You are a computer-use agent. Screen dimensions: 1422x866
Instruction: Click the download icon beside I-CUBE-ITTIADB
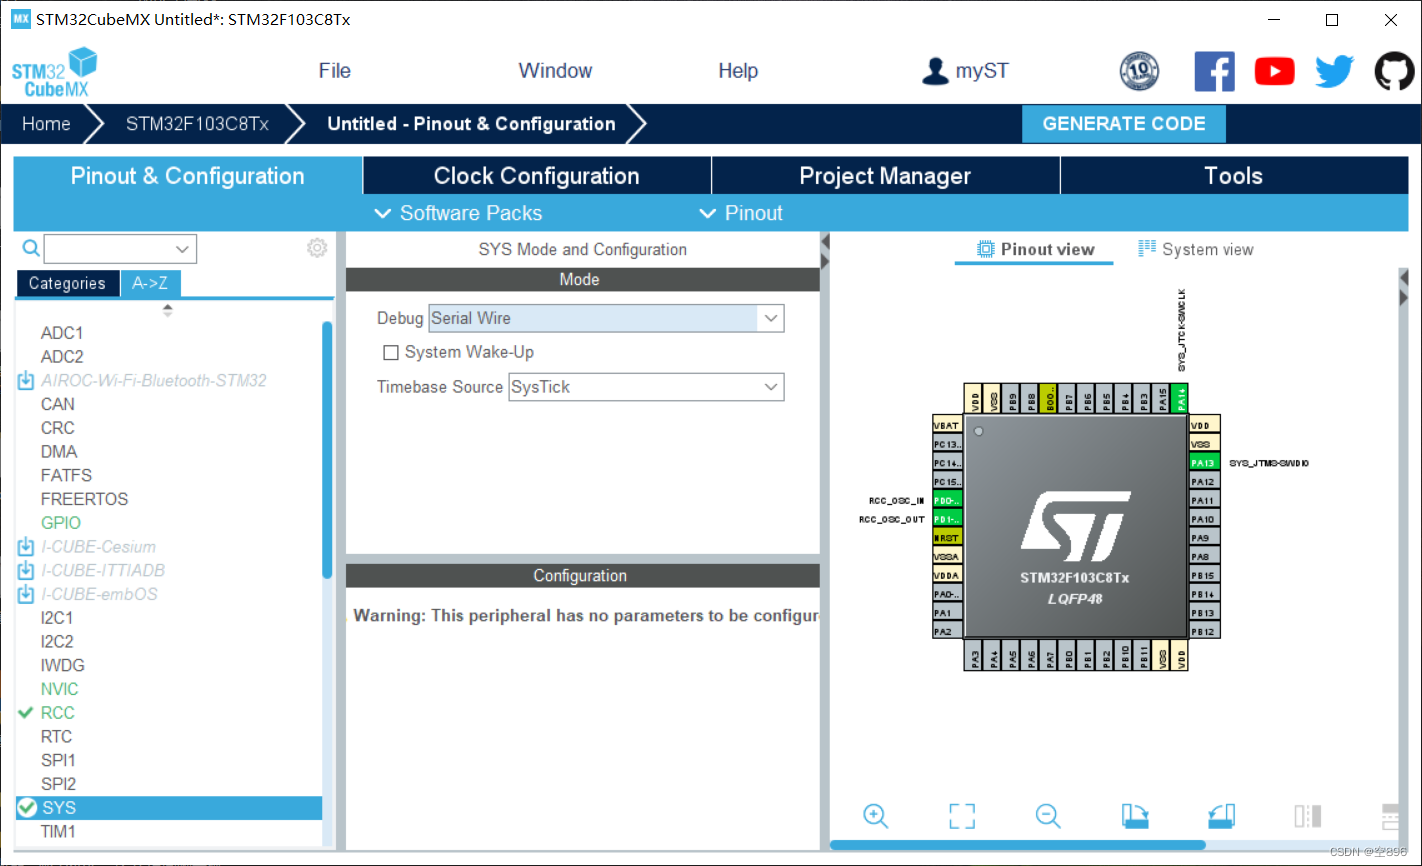[x=26, y=571]
